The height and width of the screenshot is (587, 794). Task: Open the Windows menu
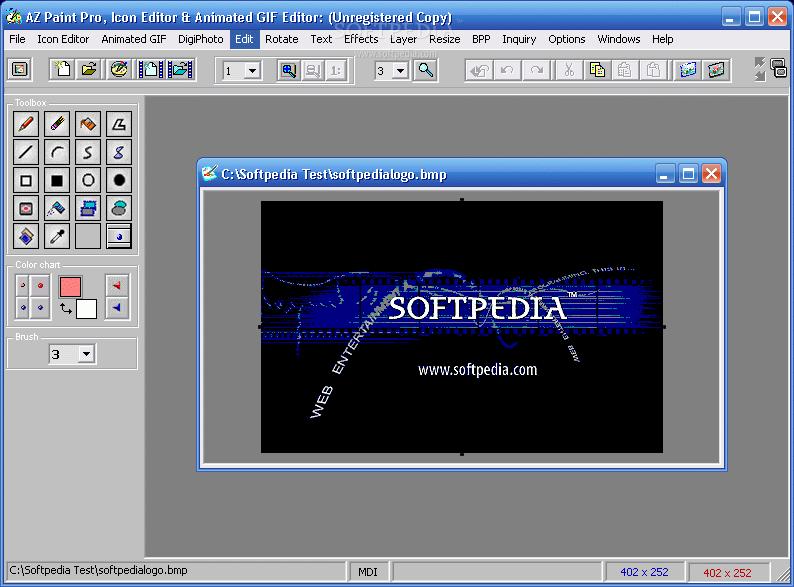619,39
